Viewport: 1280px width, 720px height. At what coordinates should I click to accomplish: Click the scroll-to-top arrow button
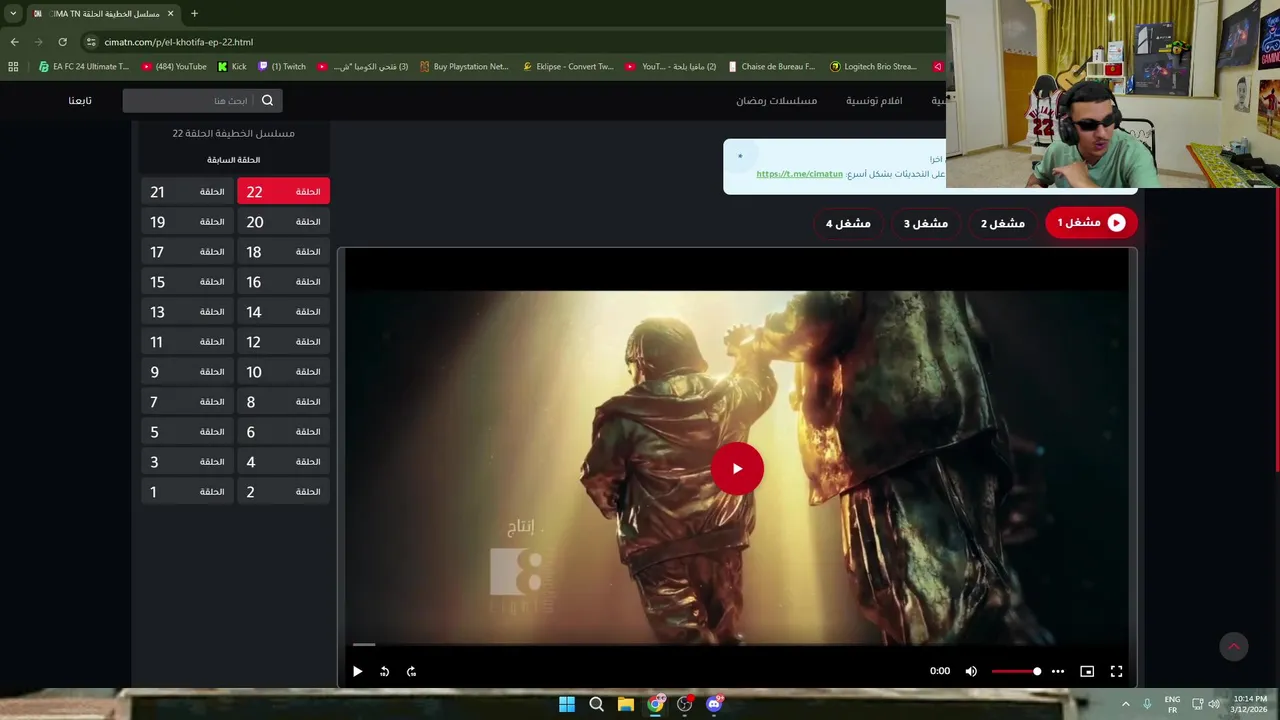(1234, 646)
